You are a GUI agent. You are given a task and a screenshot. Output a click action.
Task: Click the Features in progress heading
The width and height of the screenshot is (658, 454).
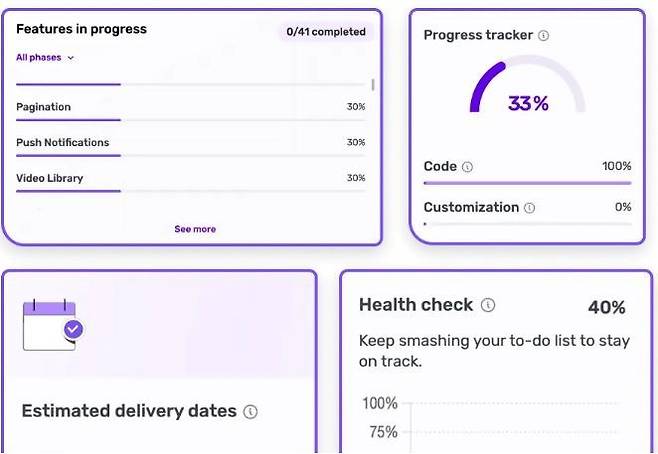coord(82,29)
